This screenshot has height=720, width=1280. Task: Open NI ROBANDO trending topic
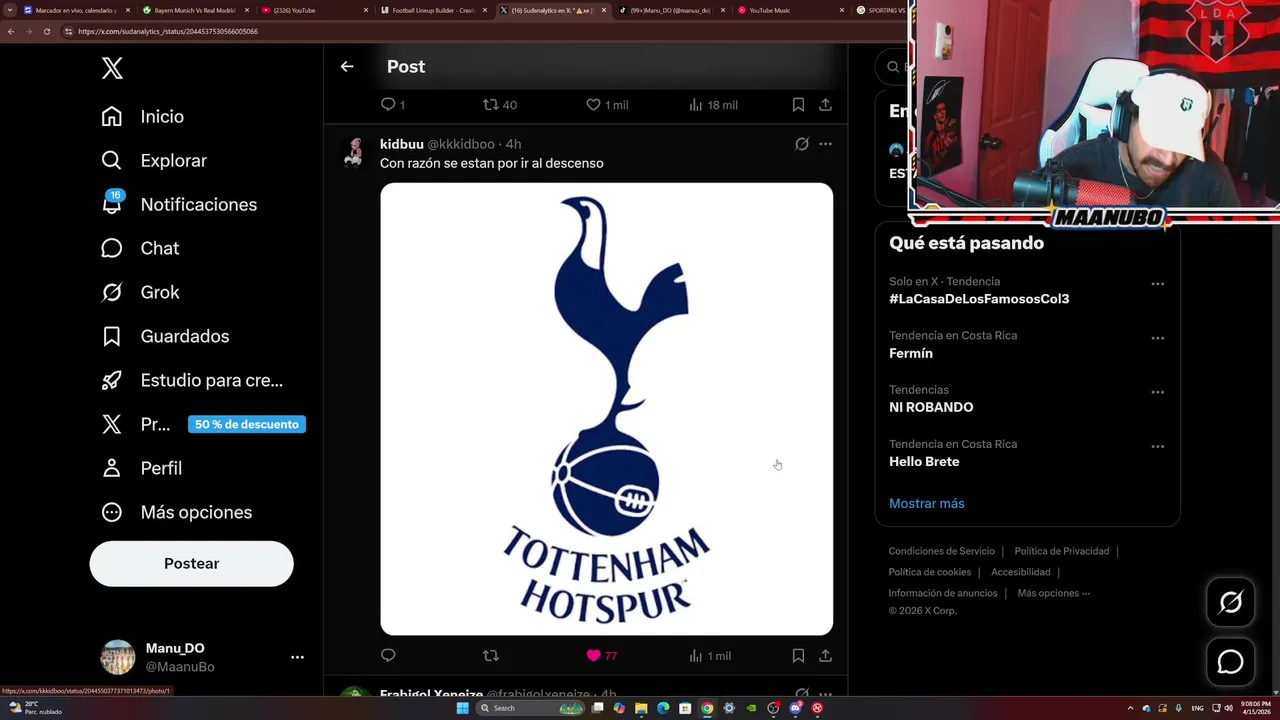pyautogui.click(x=931, y=407)
